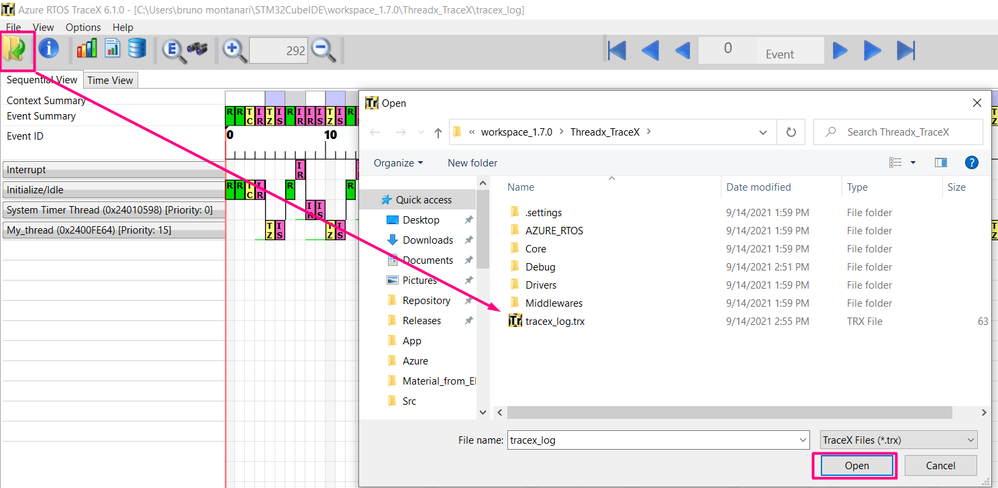The image size is (998, 488).
Task: Click the change view layout icon
Action: tap(895, 163)
